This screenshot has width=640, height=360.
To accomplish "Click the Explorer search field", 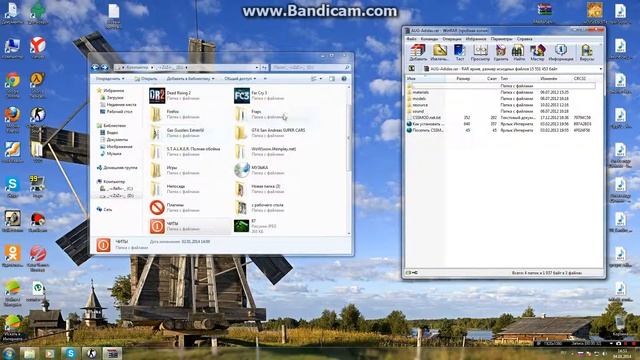I will (310, 67).
